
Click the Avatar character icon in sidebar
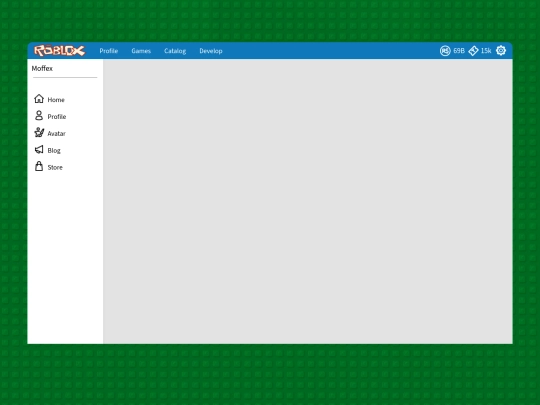tap(39, 132)
